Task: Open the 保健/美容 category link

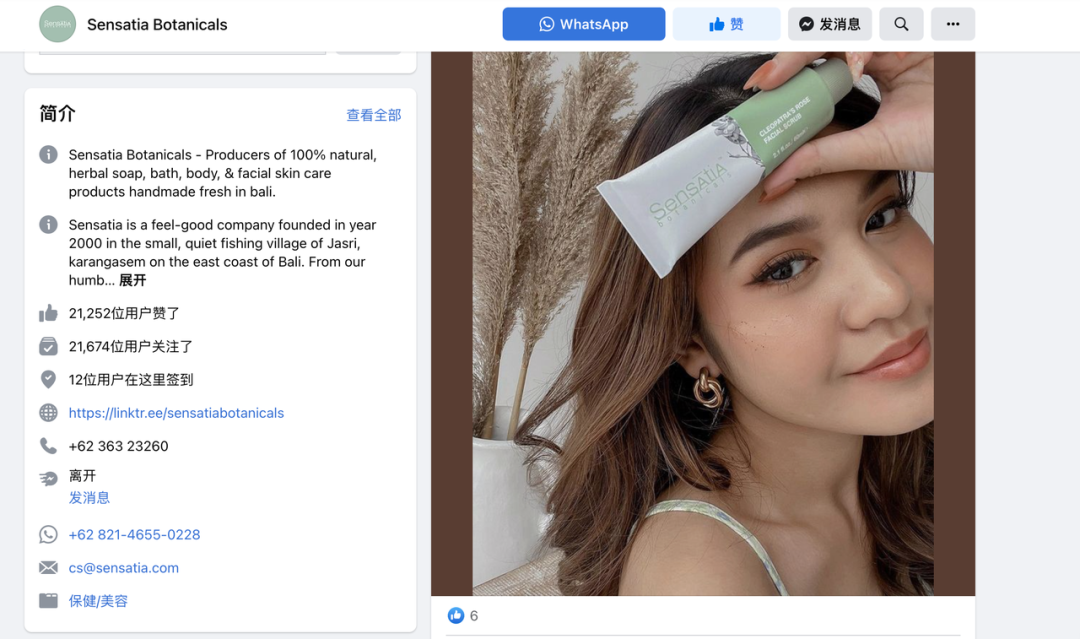Action: (98, 601)
